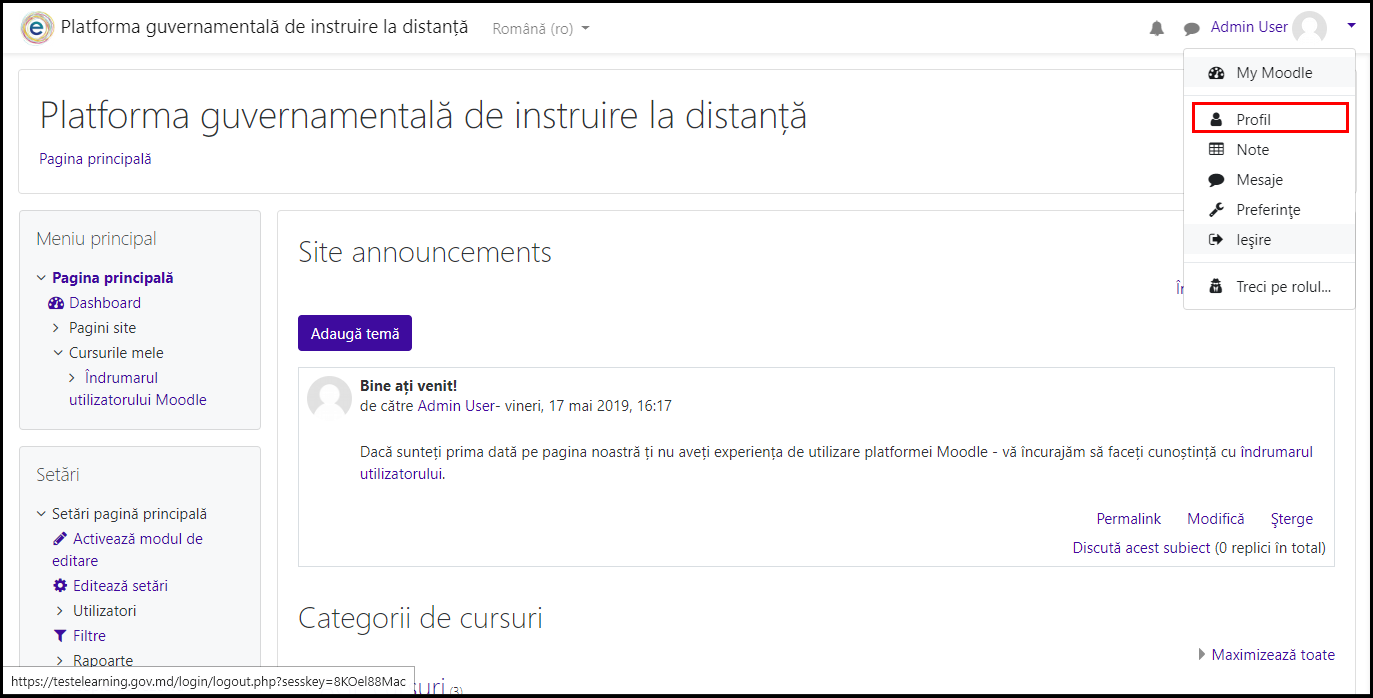Click the site logo icon in header
This screenshot has width=1373, height=698.
pos(37,28)
